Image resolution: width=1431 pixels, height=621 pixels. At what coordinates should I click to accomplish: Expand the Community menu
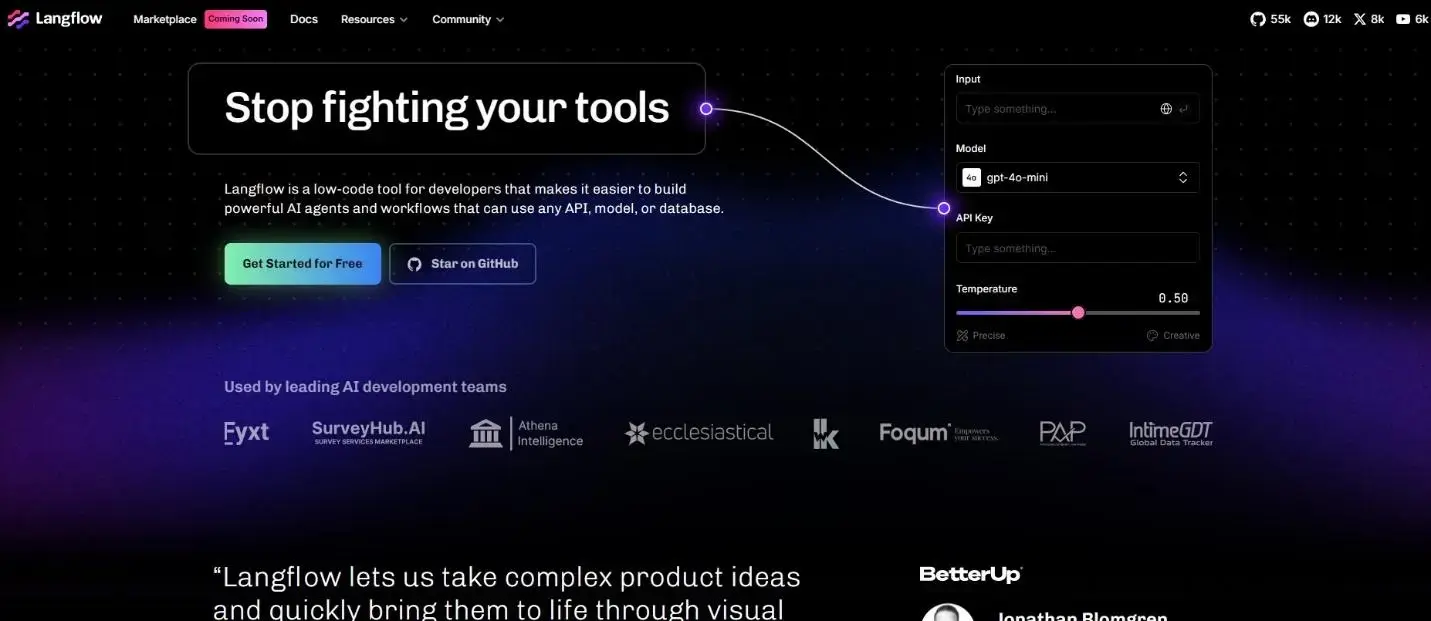pyautogui.click(x=468, y=19)
